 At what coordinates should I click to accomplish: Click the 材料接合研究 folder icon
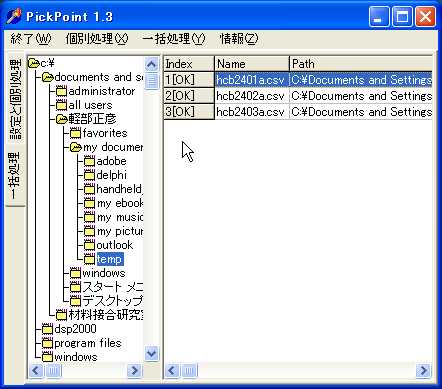(x=61, y=315)
